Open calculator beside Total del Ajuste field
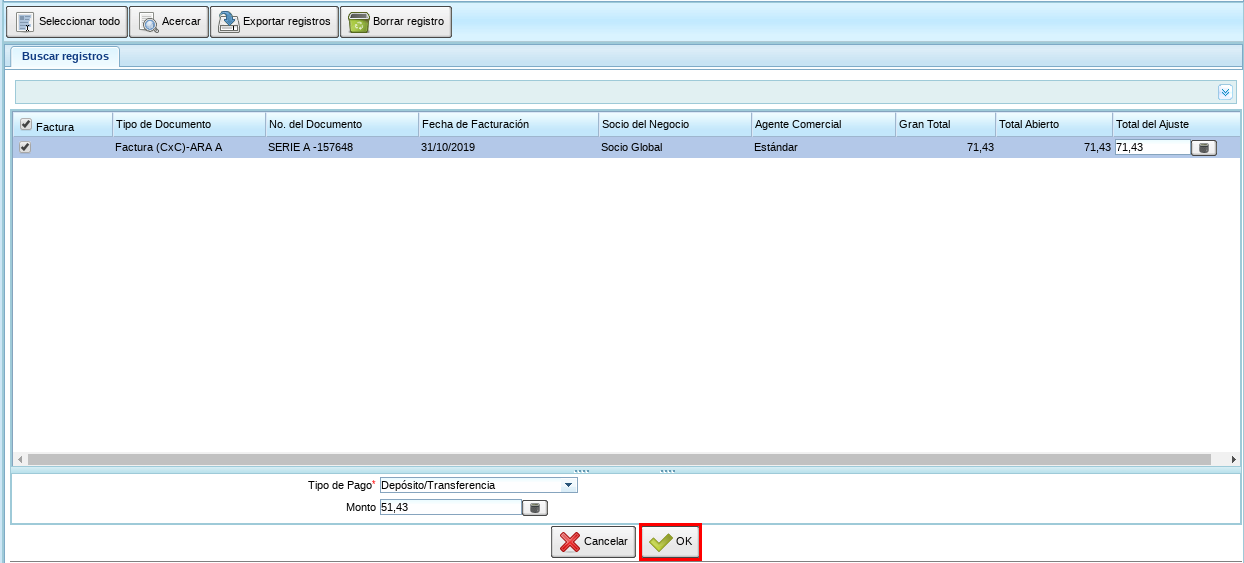 point(1204,148)
